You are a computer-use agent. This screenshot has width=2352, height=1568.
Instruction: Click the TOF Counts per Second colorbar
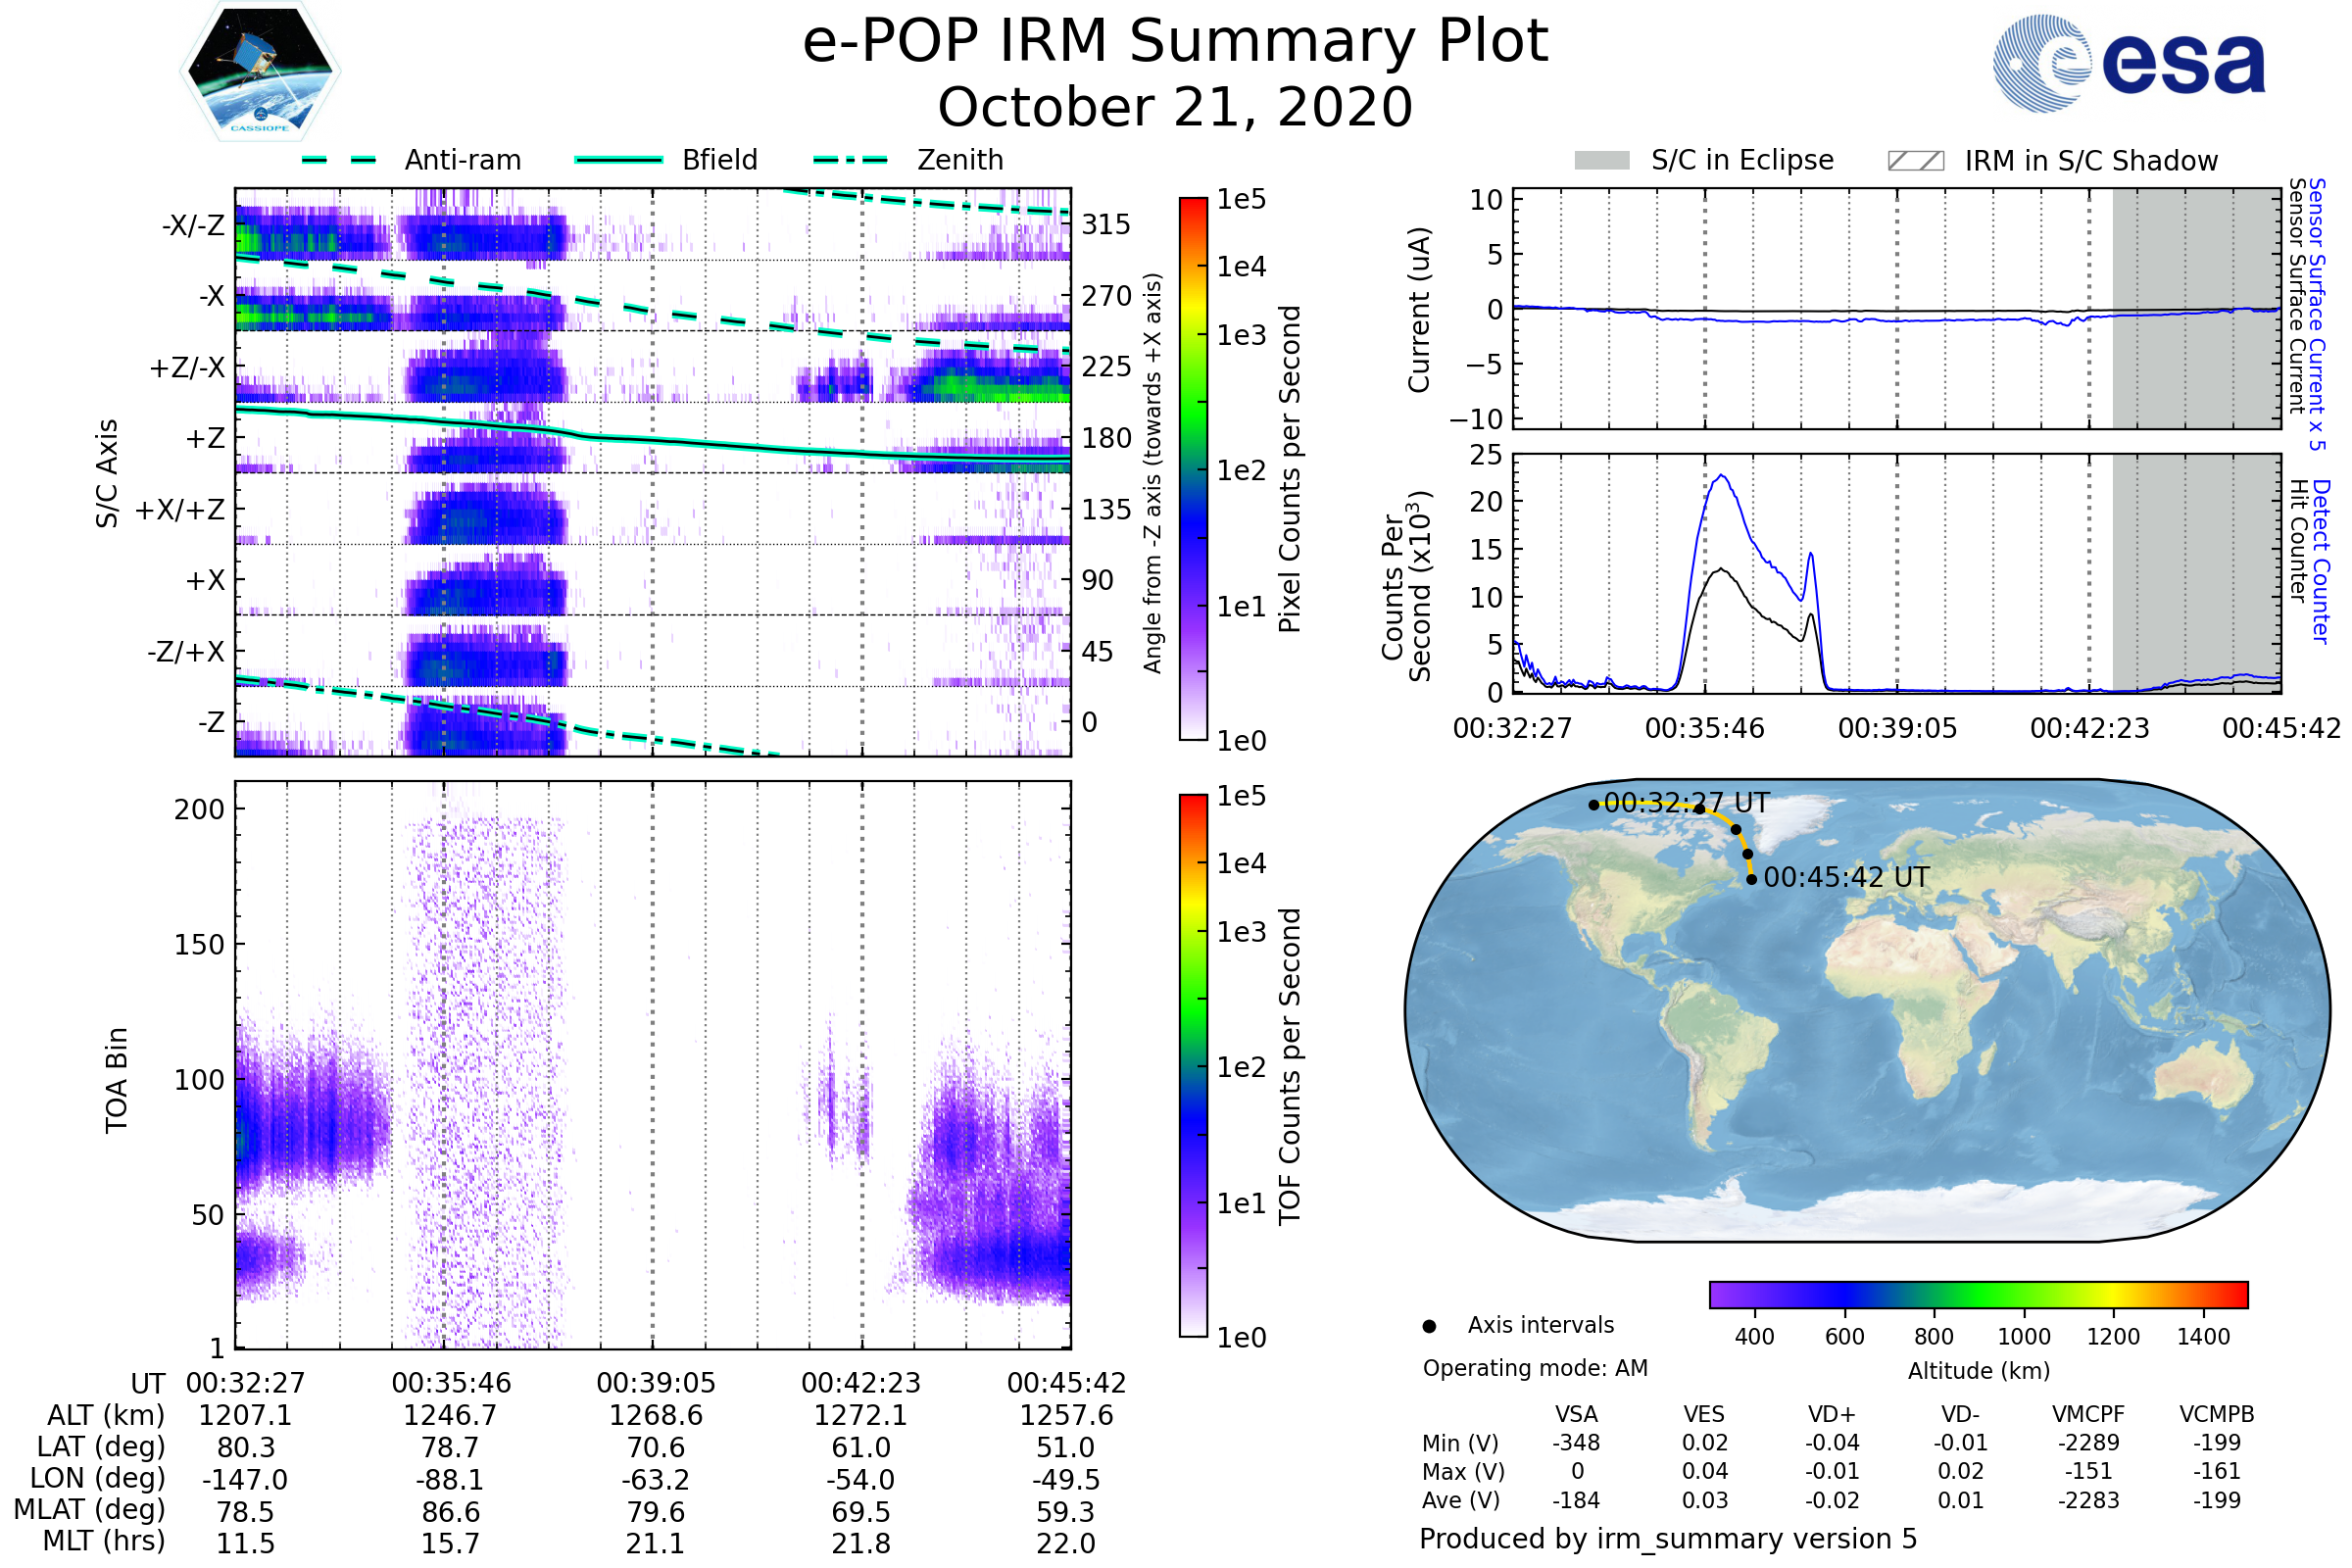(x=1193, y=1065)
